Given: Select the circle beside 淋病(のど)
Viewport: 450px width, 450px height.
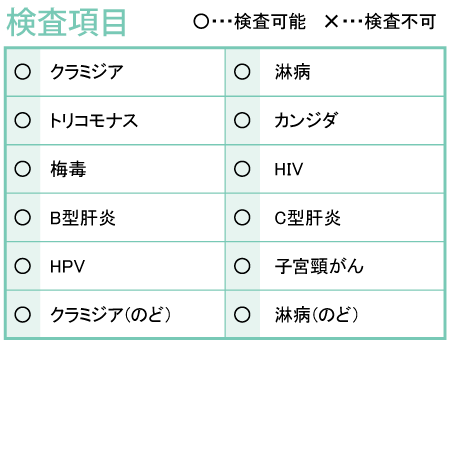Looking at the screenshot, I should (242, 314).
